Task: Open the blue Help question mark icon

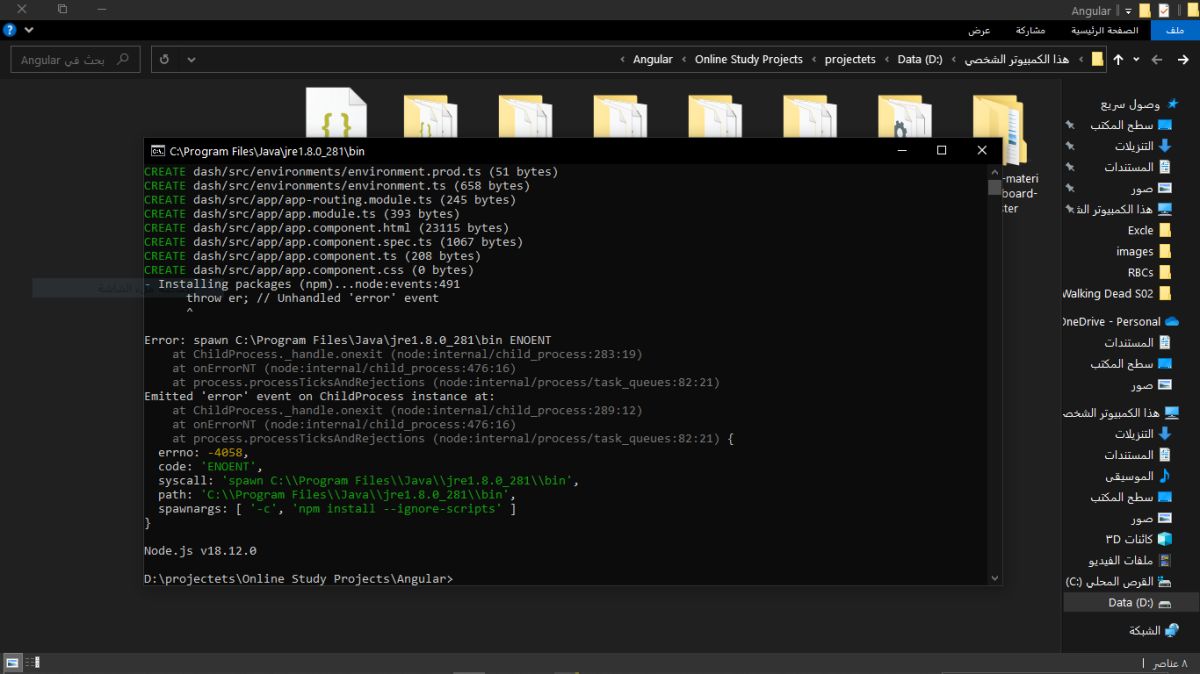Action: pos(10,30)
